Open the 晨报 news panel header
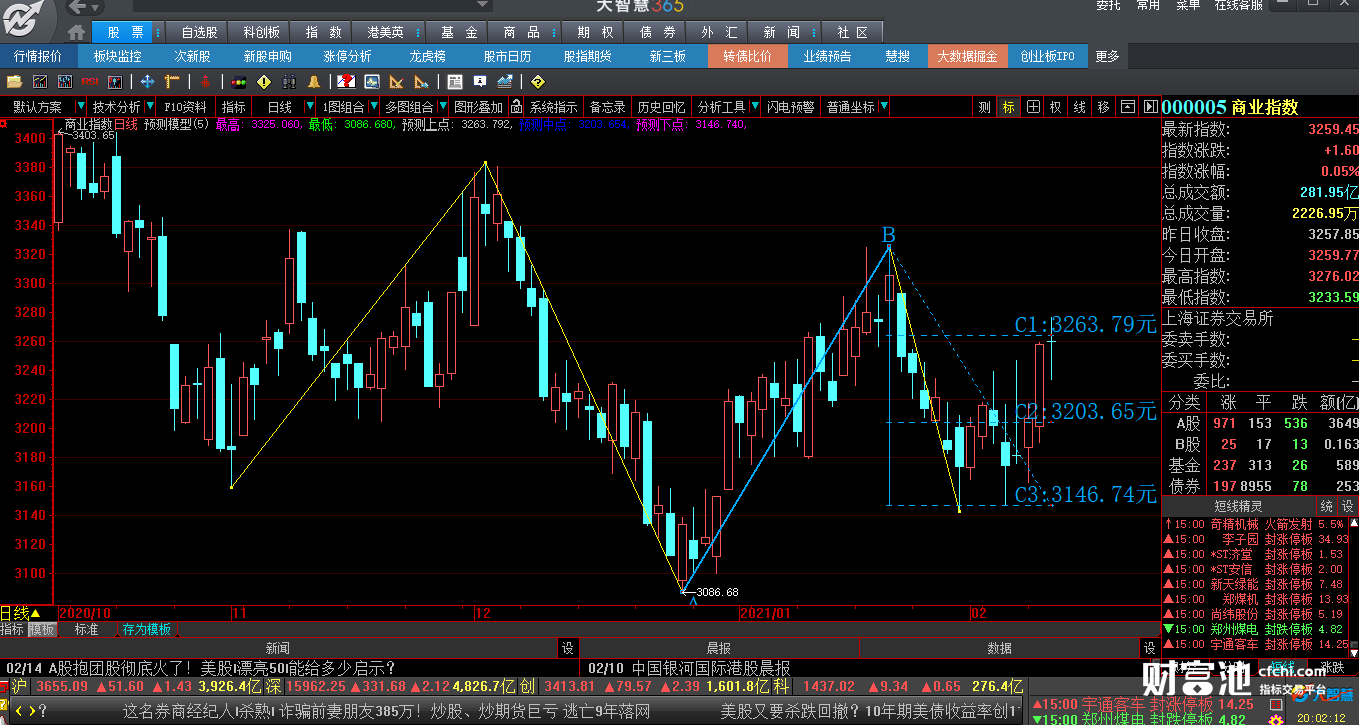This screenshot has width=1359, height=725. pyautogui.click(x=718, y=648)
